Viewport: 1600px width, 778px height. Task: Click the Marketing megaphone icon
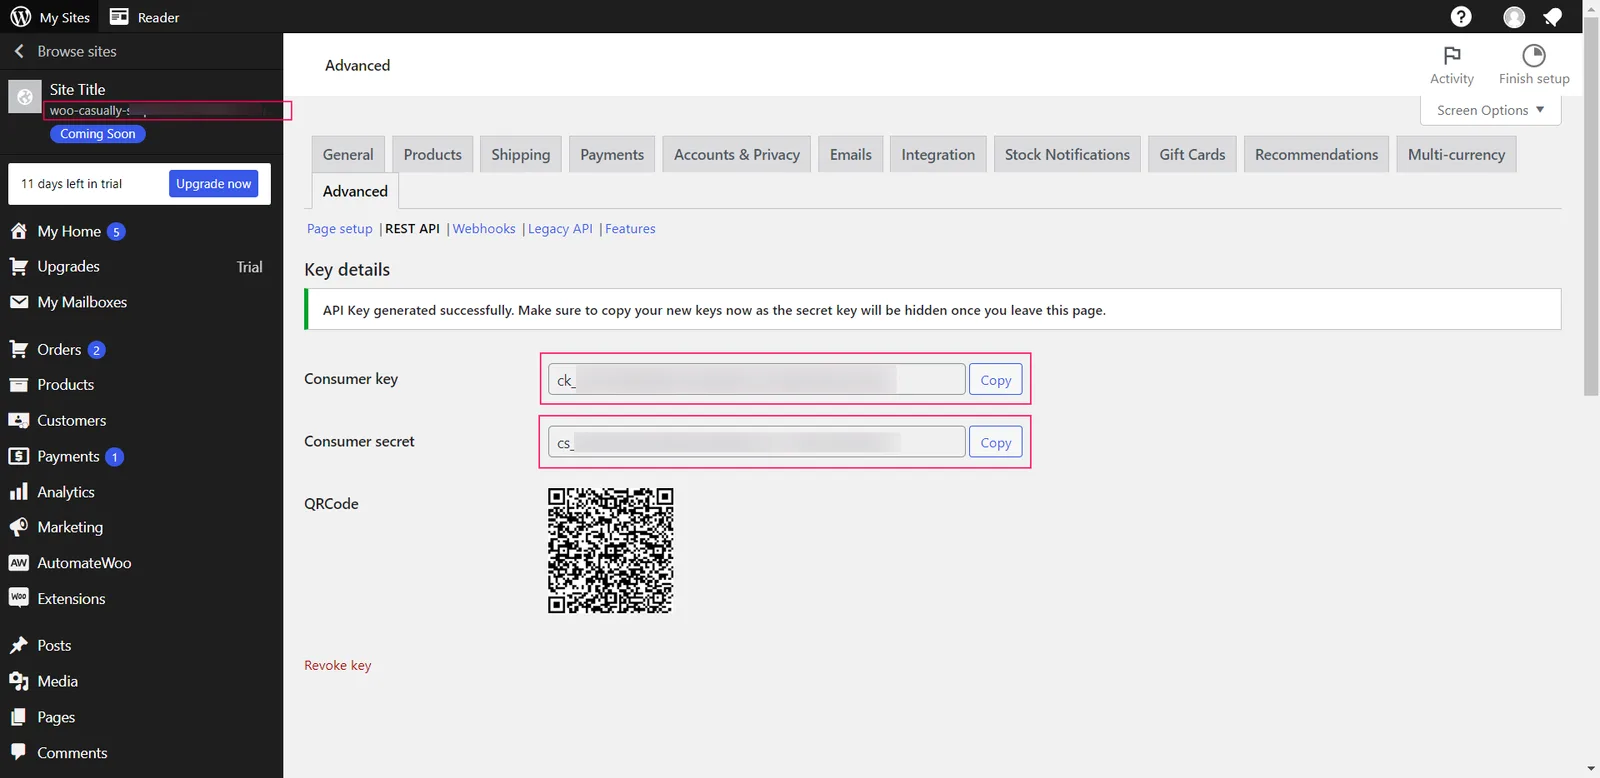point(18,527)
